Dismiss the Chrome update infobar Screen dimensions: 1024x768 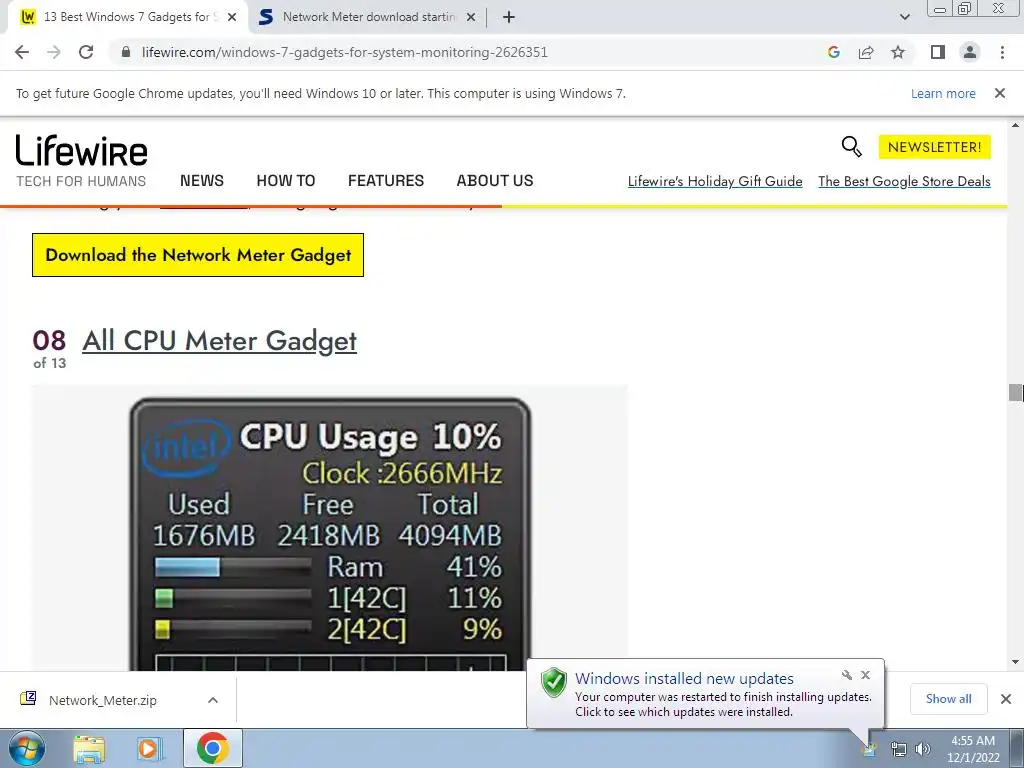click(x=1000, y=93)
